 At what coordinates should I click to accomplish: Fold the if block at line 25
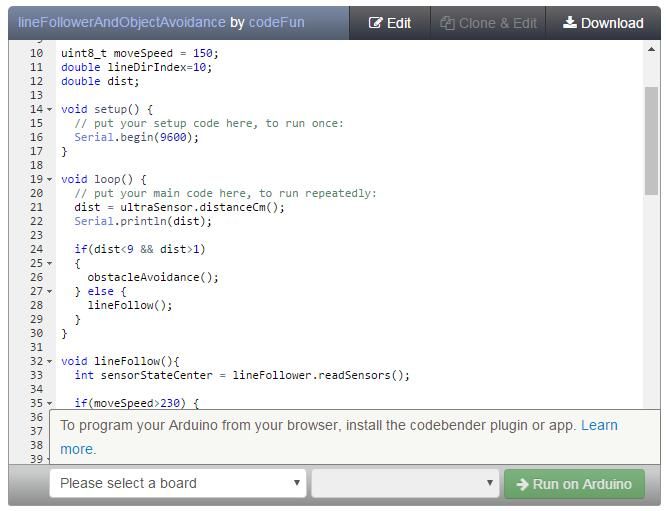tap(49, 264)
